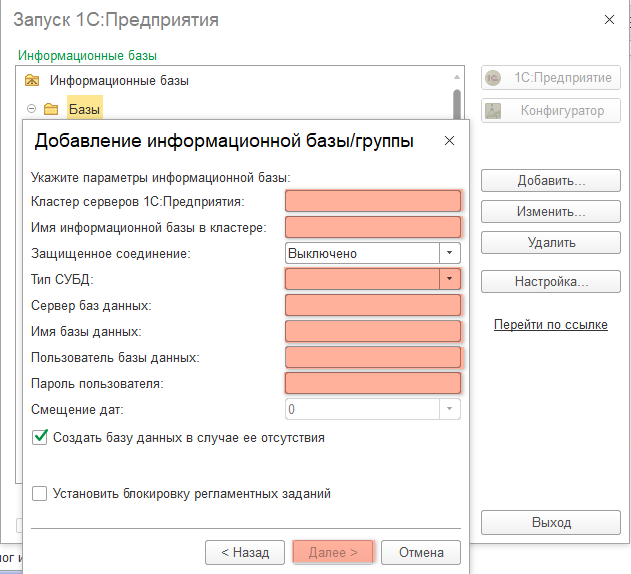
Task: Click the Смещение дат value field
Action: [362, 409]
